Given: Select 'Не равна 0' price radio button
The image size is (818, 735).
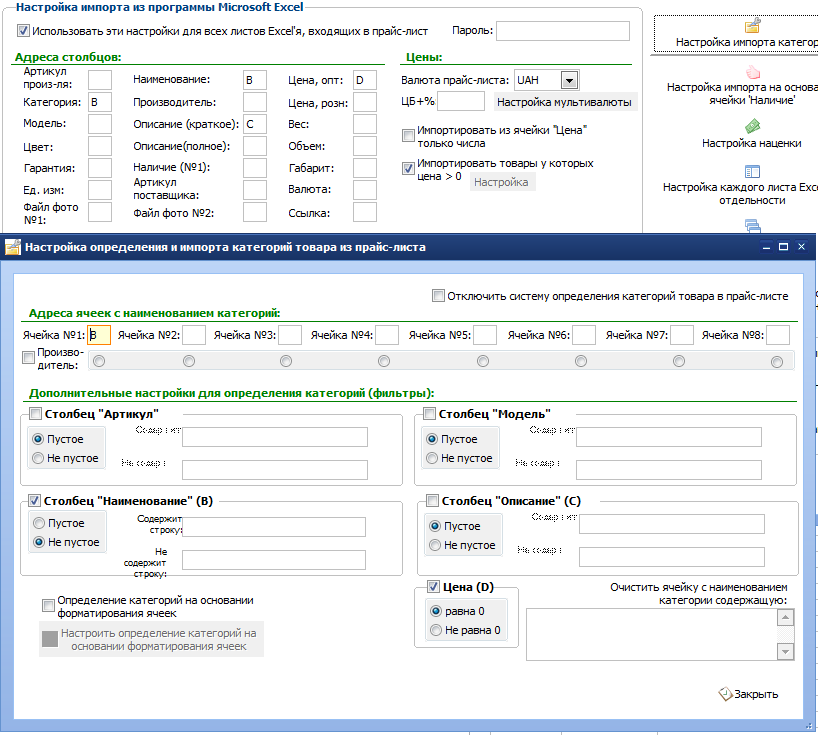Looking at the screenshot, I should (x=436, y=630).
